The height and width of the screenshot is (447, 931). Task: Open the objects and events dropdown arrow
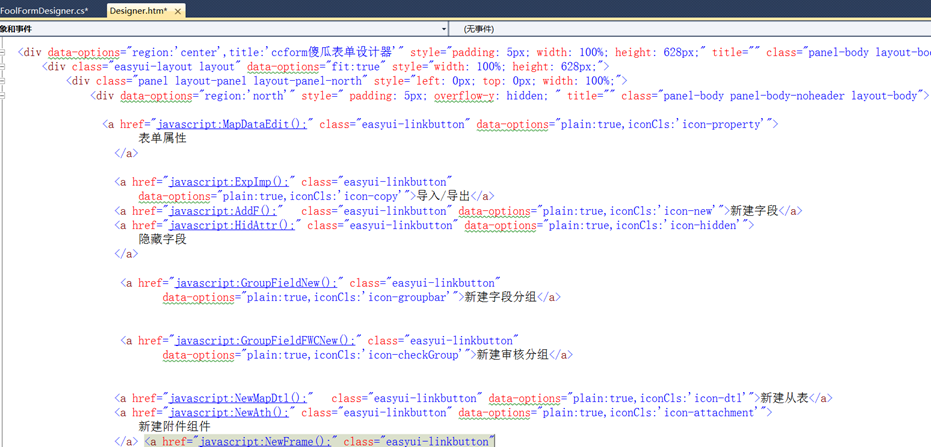click(x=444, y=28)
